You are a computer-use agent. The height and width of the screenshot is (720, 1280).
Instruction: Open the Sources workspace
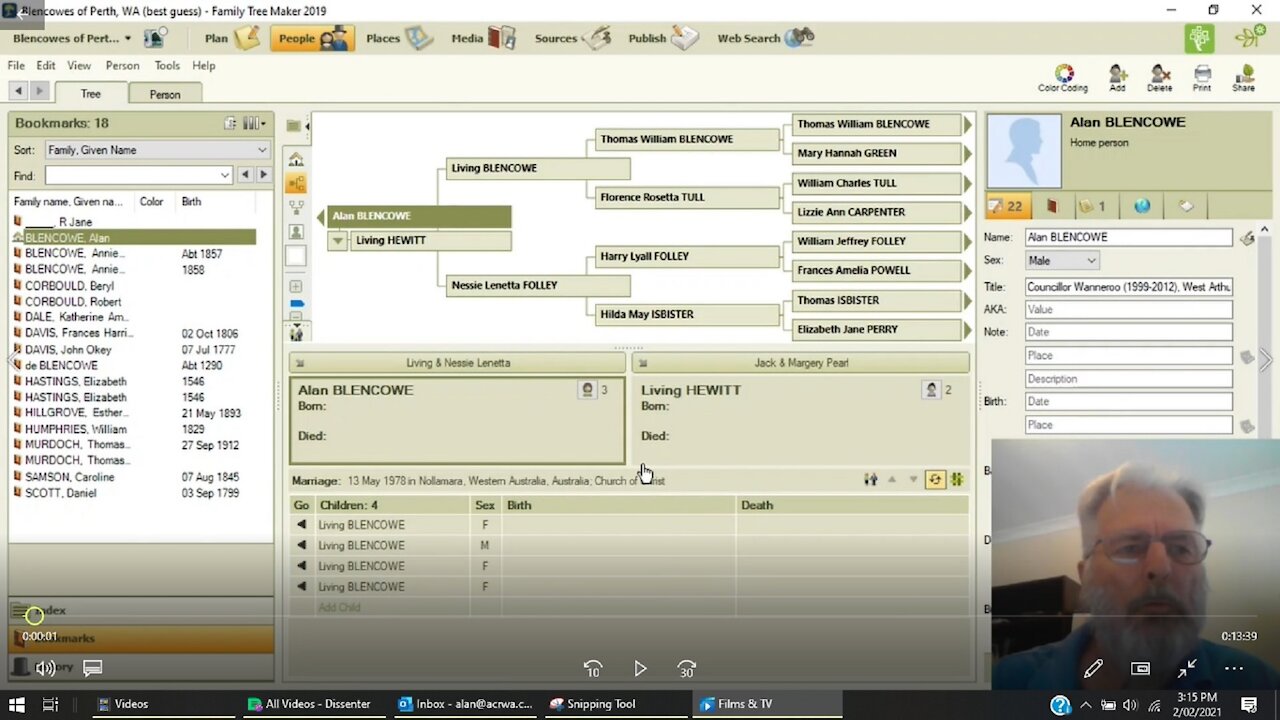(x=573, y=38)
